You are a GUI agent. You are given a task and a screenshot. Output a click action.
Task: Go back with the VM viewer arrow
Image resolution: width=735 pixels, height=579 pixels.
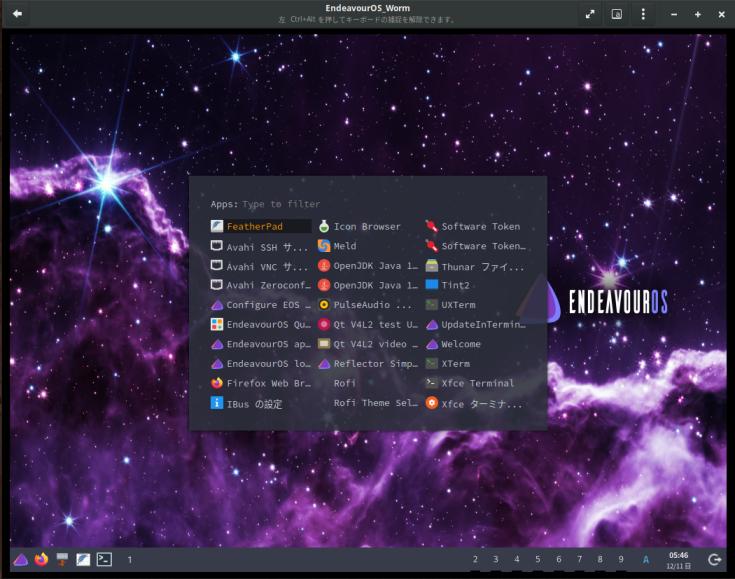pyautogui.click(x=17, y=14)
